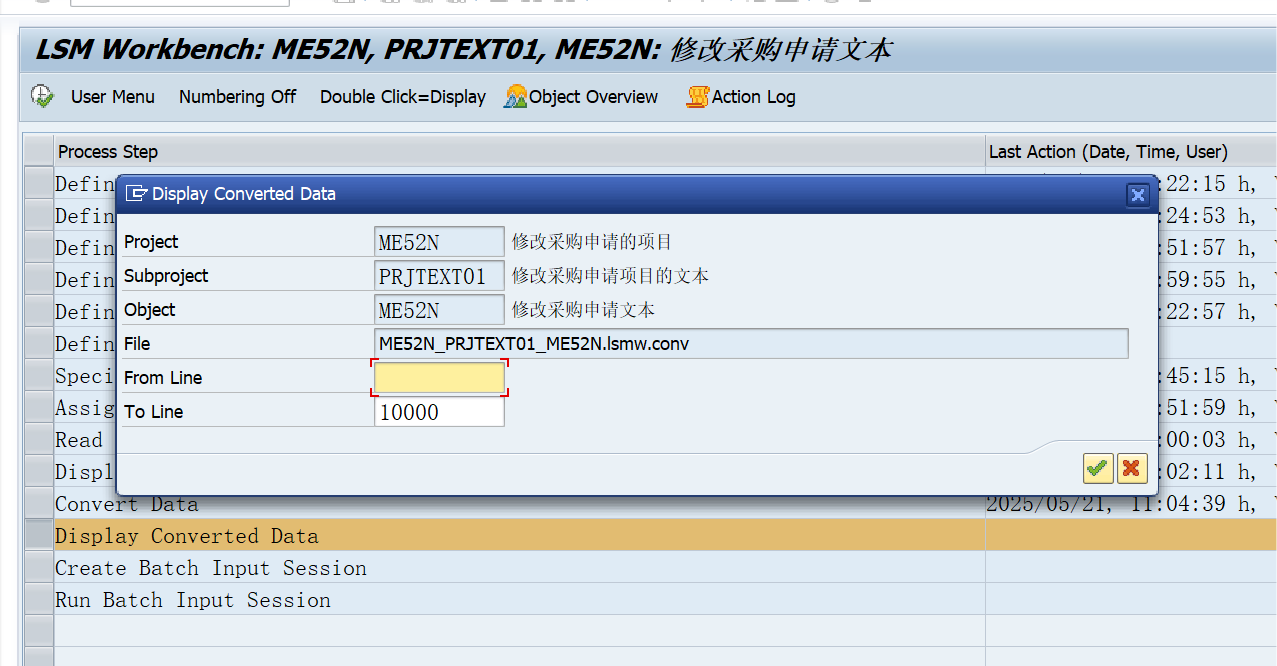Click the 修改采购申请项目的文本 subproject description
This screenshot has width=1277, height=666.
coord(610,275)
